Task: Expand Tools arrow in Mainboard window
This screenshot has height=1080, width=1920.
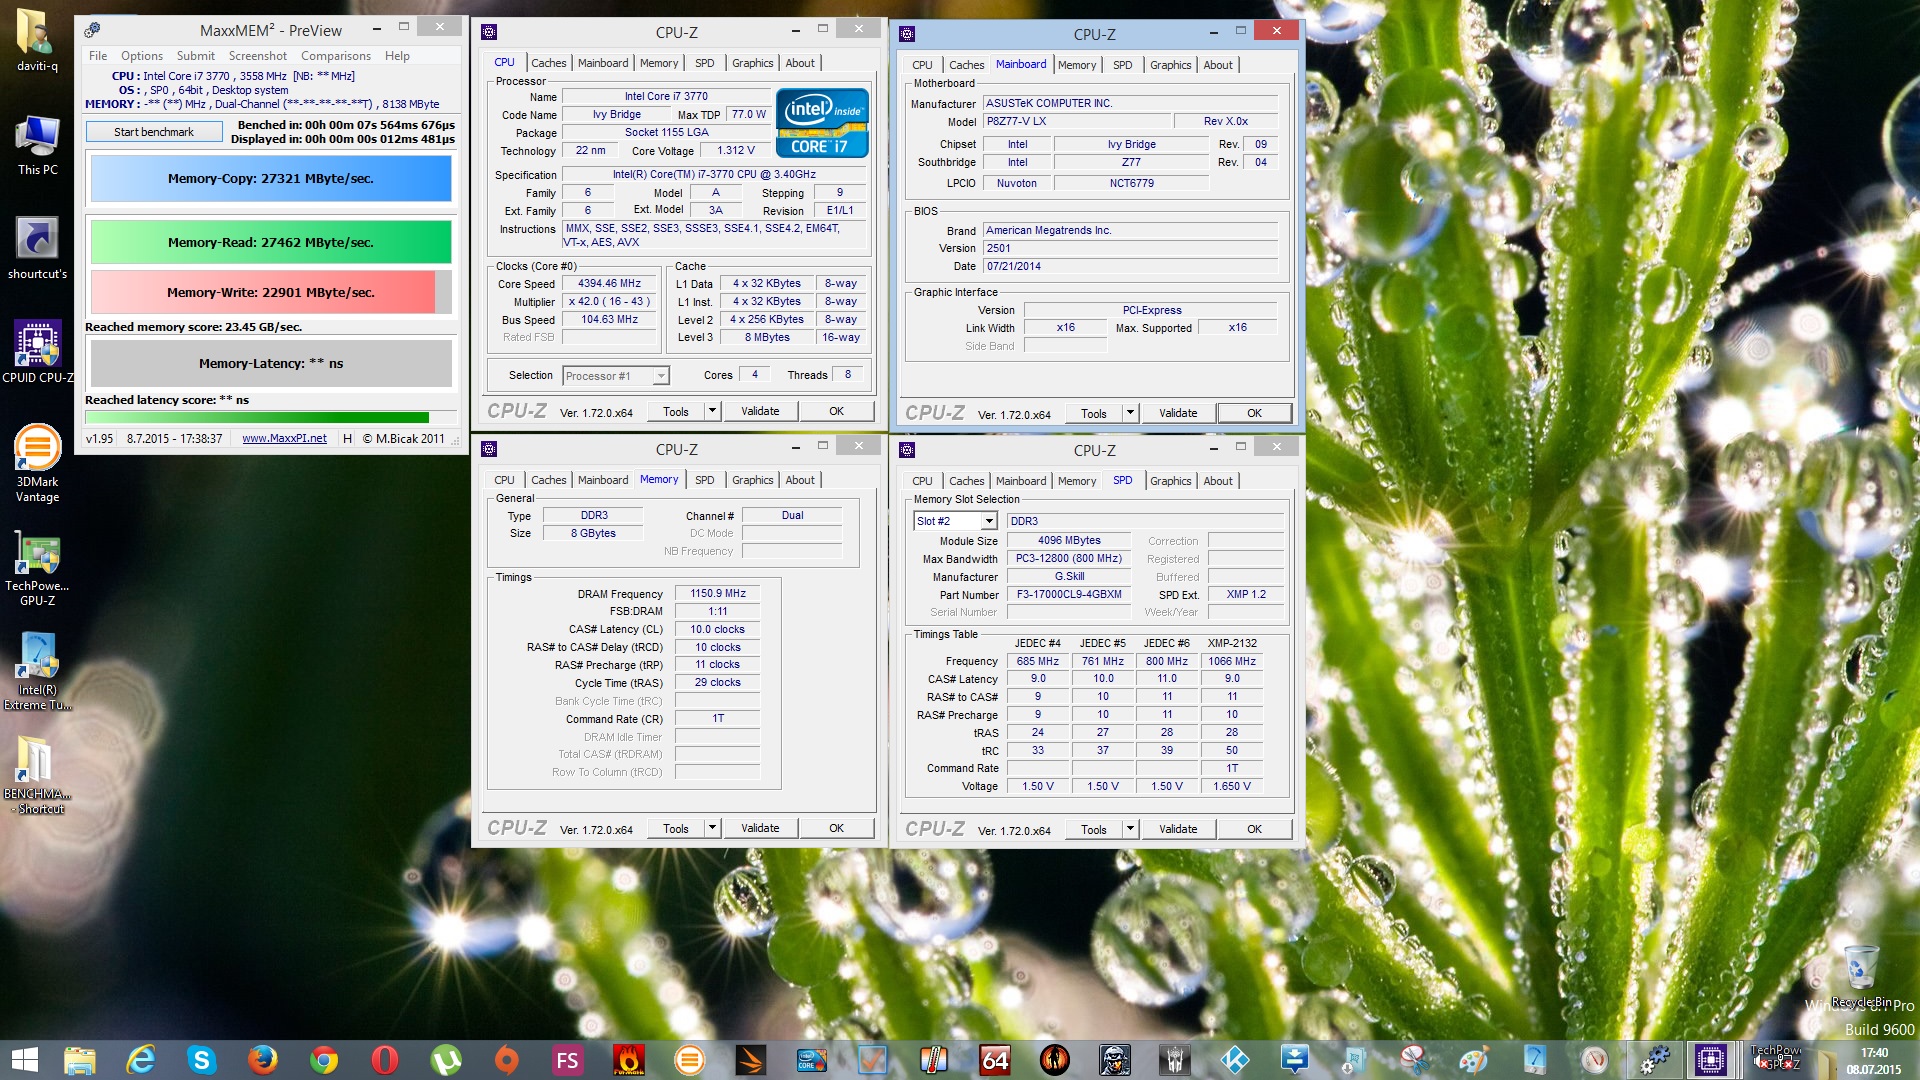Action: (x=1130, y=413)
